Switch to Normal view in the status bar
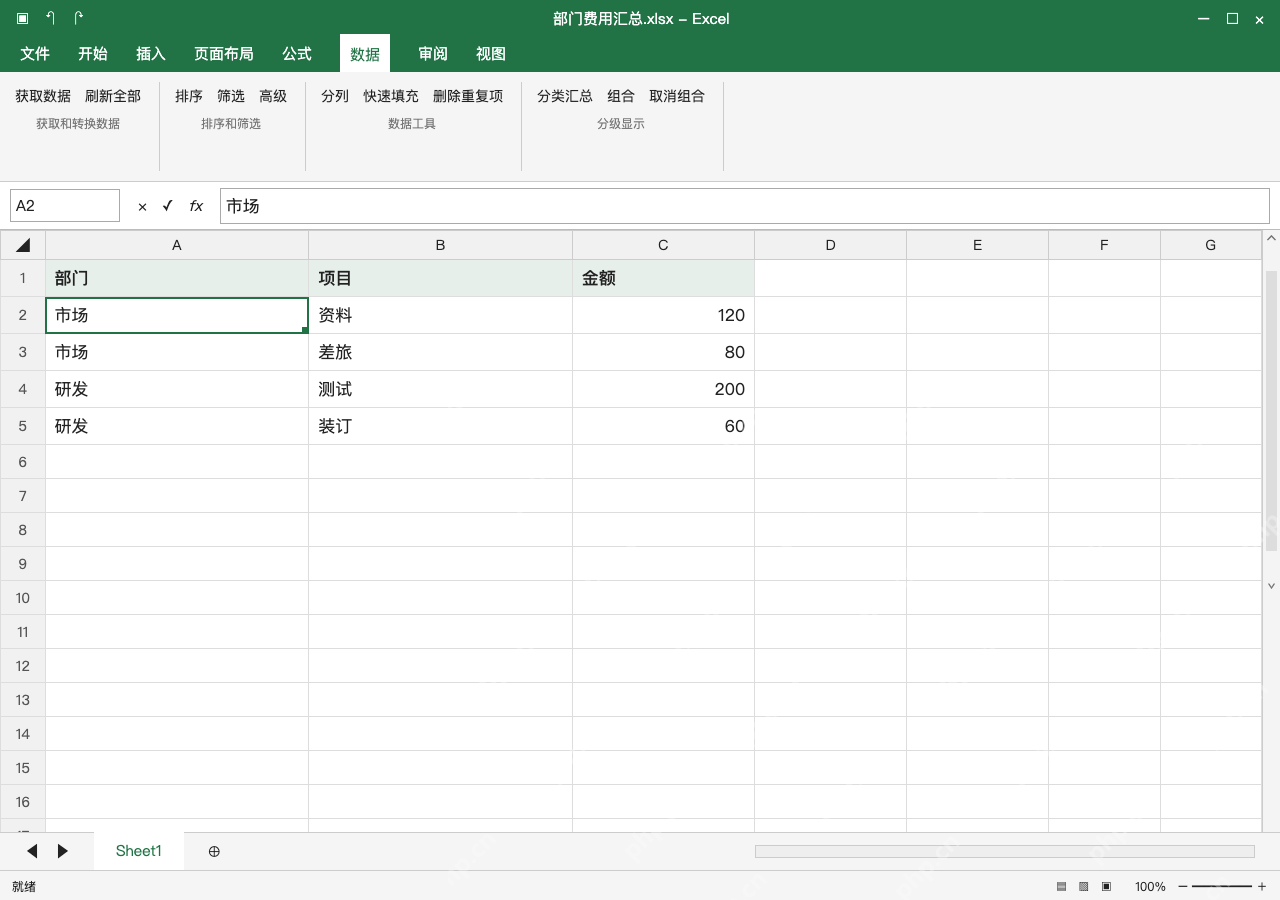 1061,887
